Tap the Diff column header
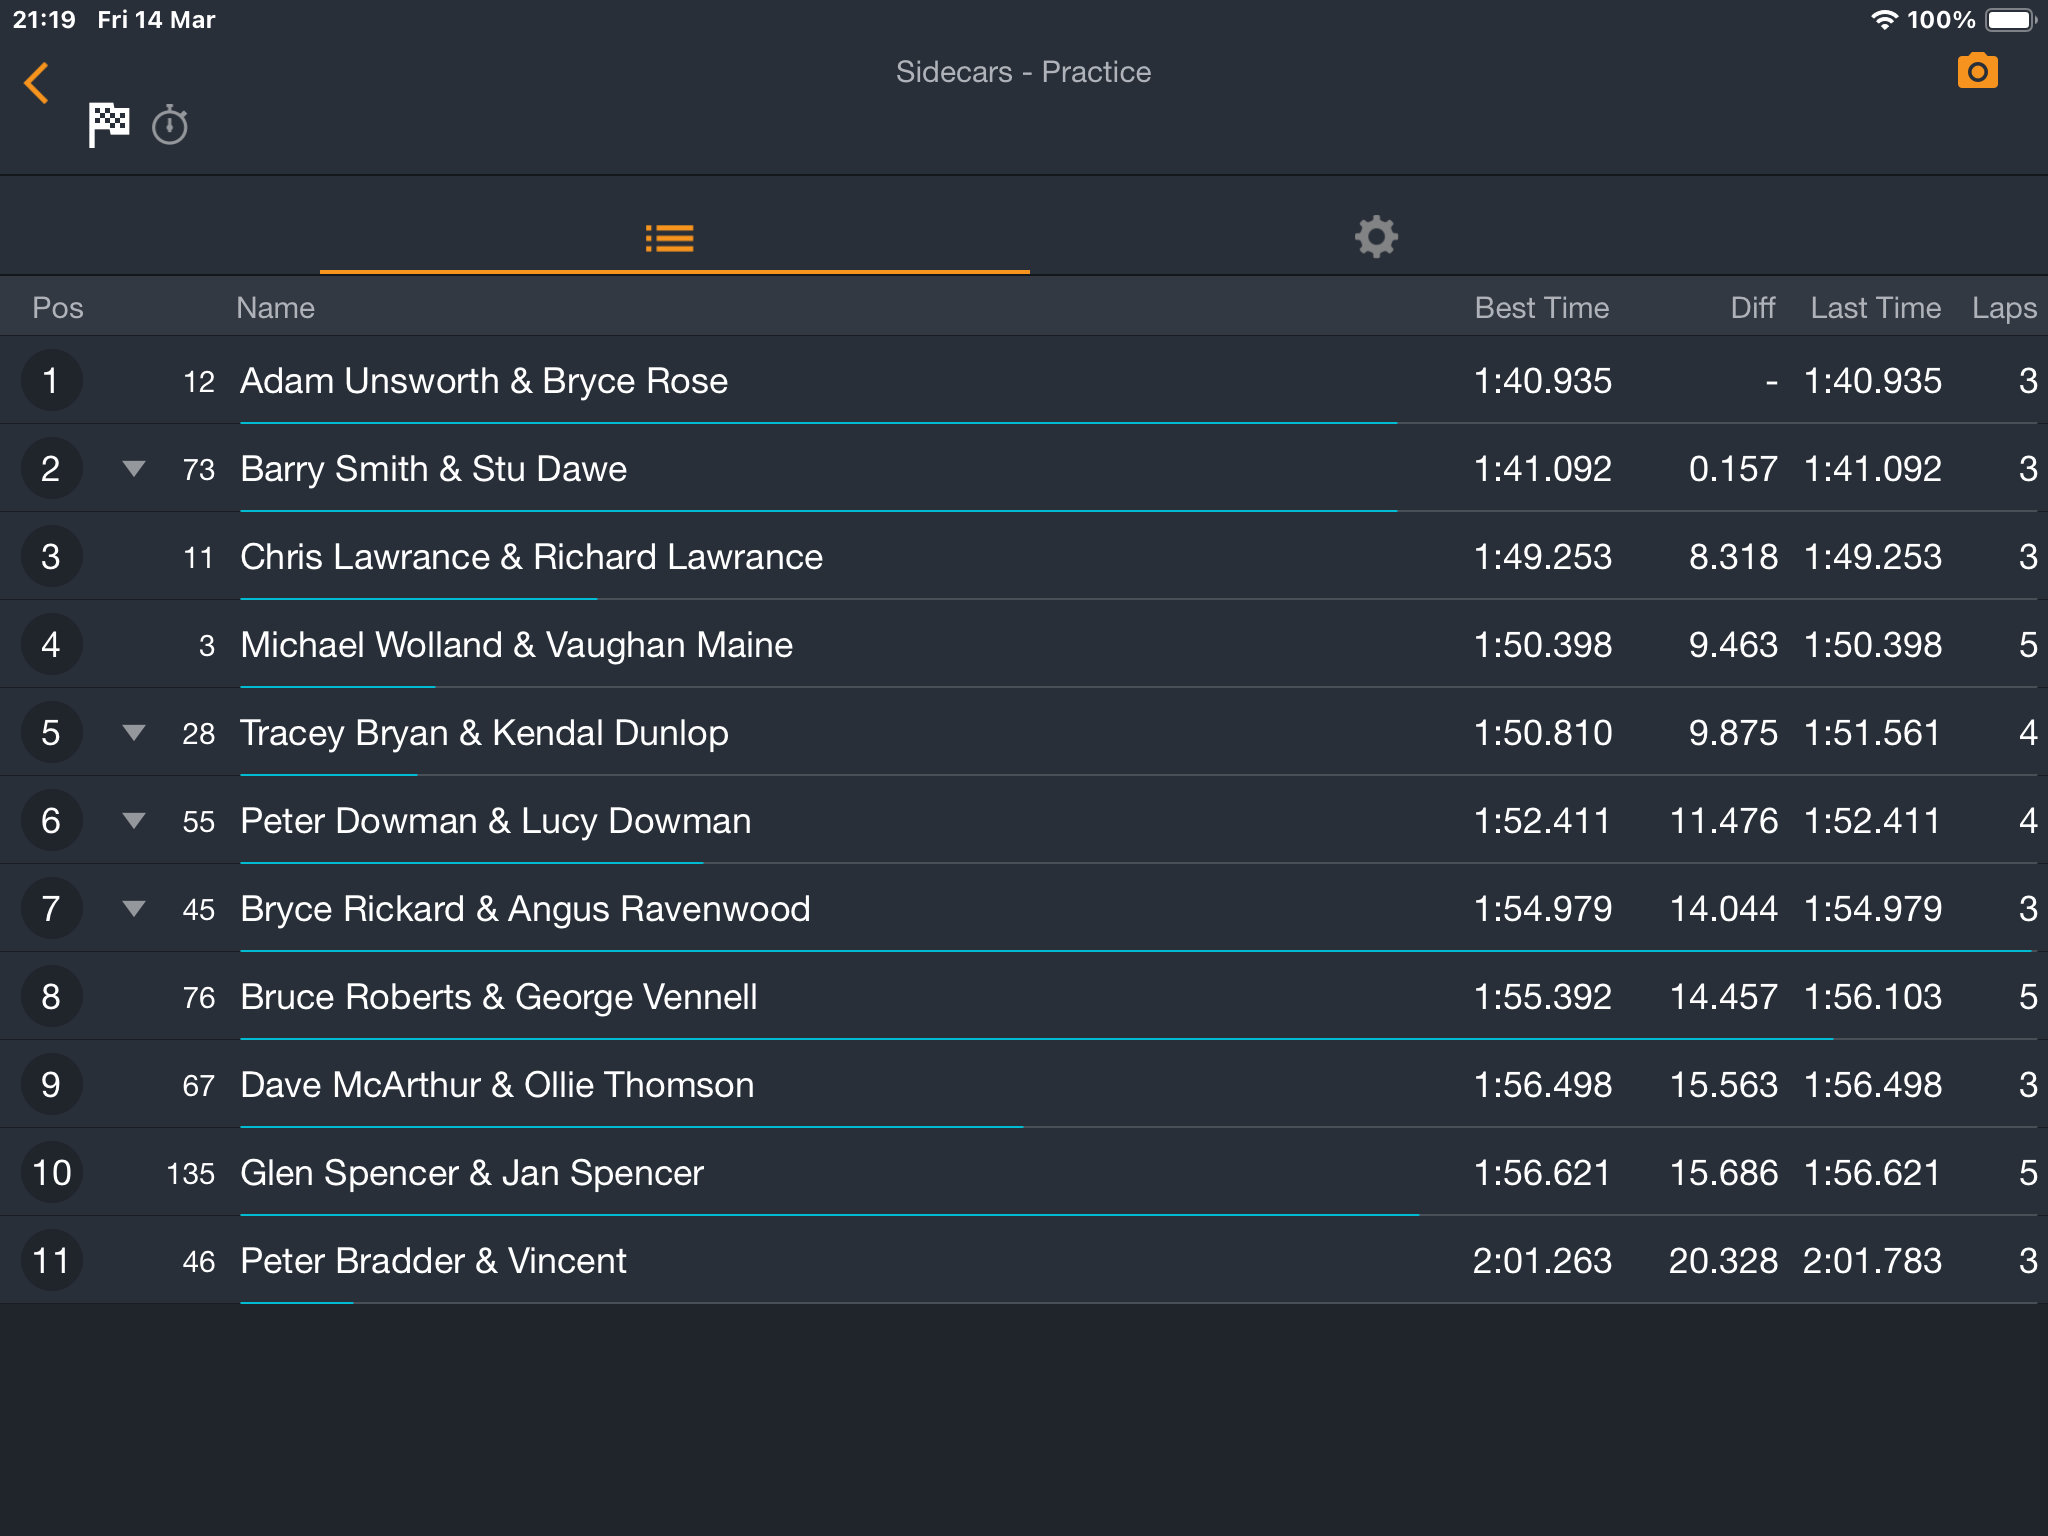Image resolution: width=2048 pixels, height=1536 pixels. (x=1753, y=307)
